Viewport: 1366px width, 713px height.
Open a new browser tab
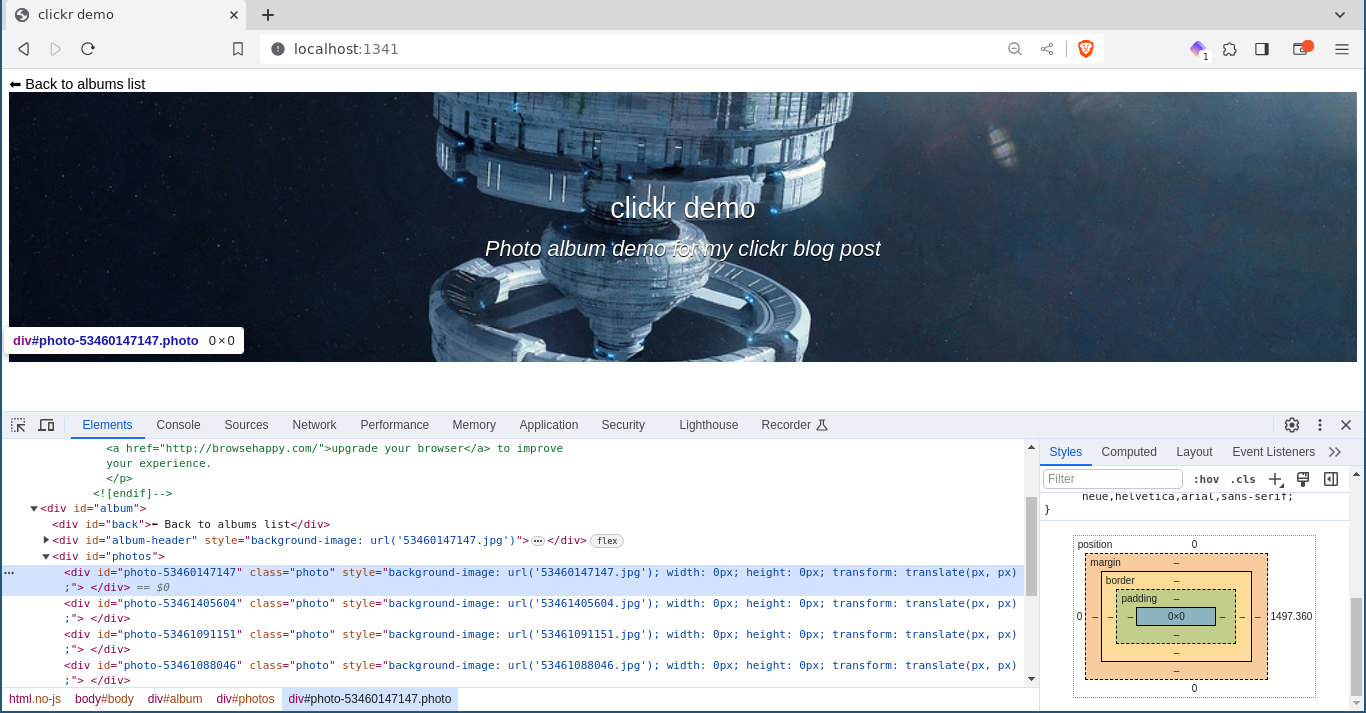point(268,15)
